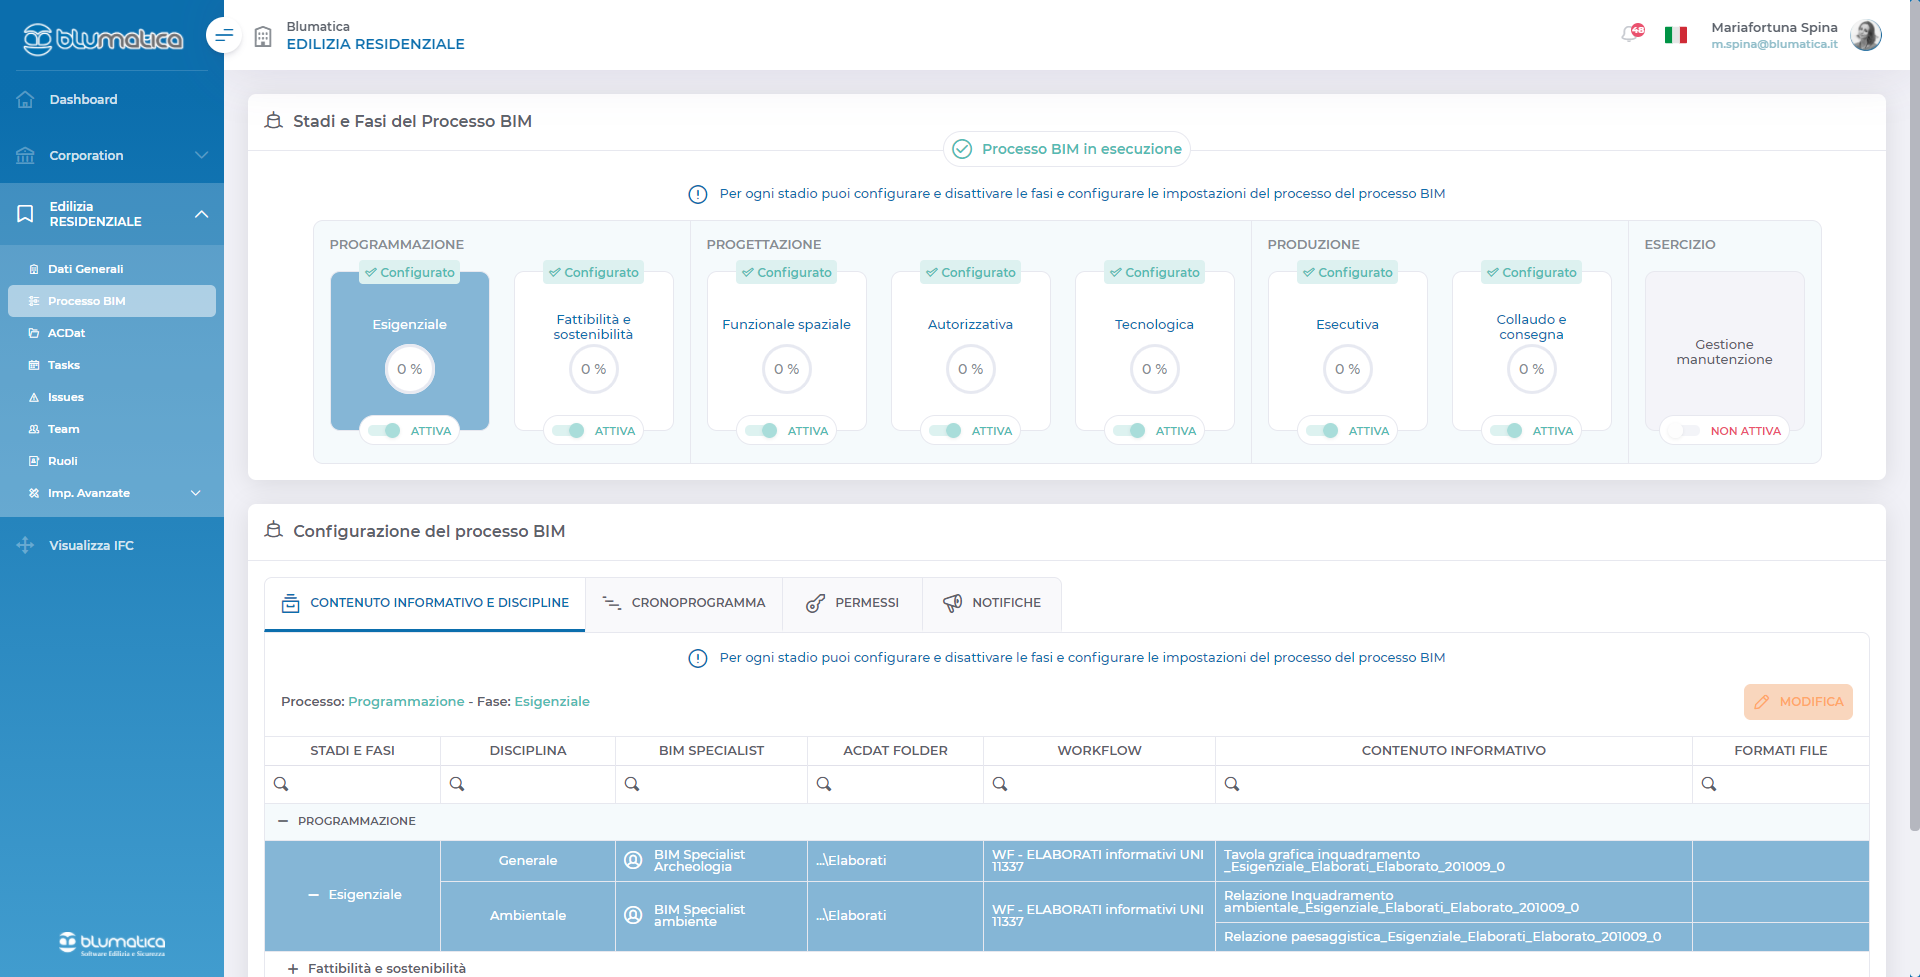
Task: Toggle Esigenziale phase ATTIVA switch
Action: click(384, 431)
